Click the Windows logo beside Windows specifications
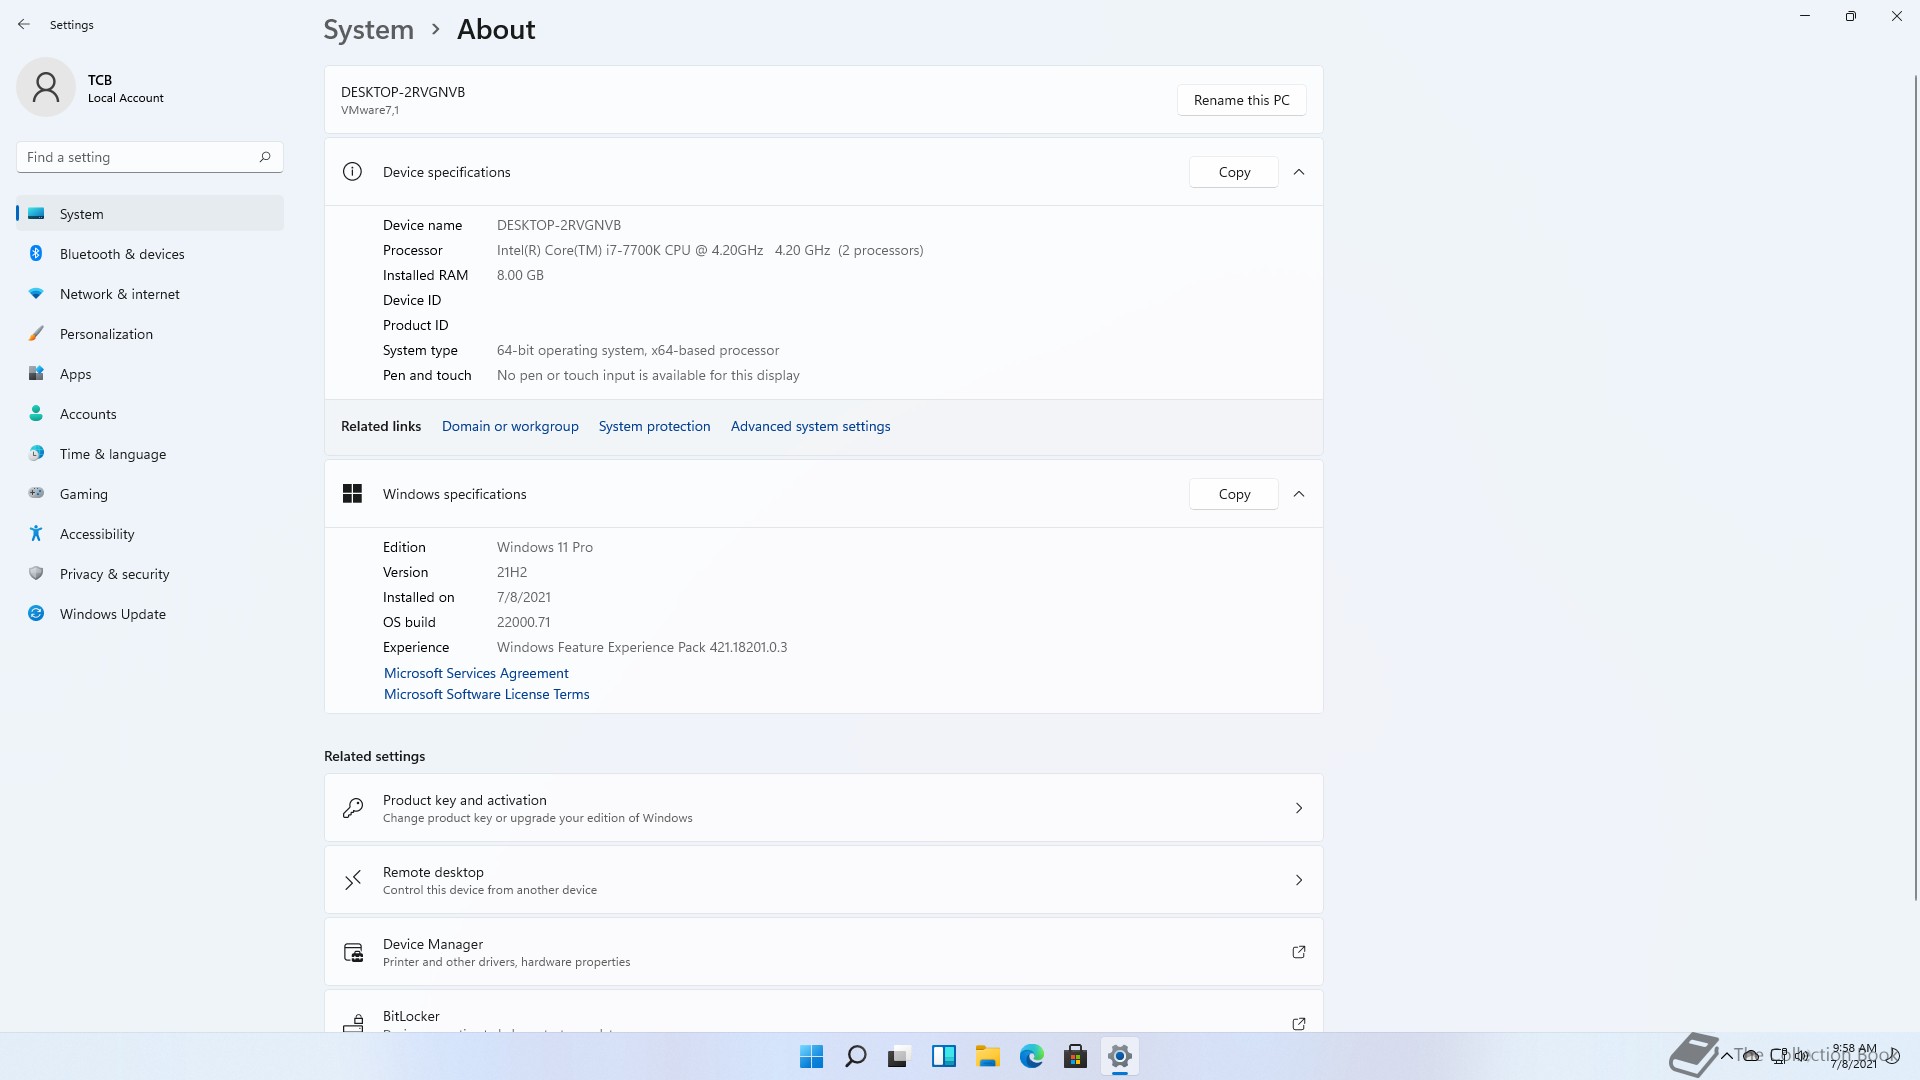Image resolution: width=1920 pixels, height=1080 pixels. click(x=352, y=494)
